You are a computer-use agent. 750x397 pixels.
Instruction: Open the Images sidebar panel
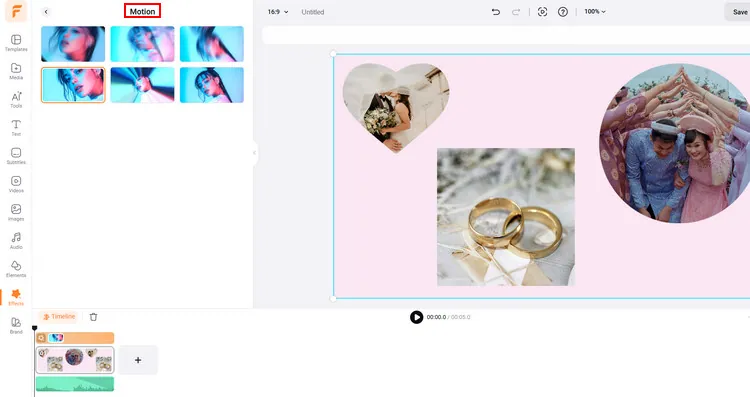16,212
